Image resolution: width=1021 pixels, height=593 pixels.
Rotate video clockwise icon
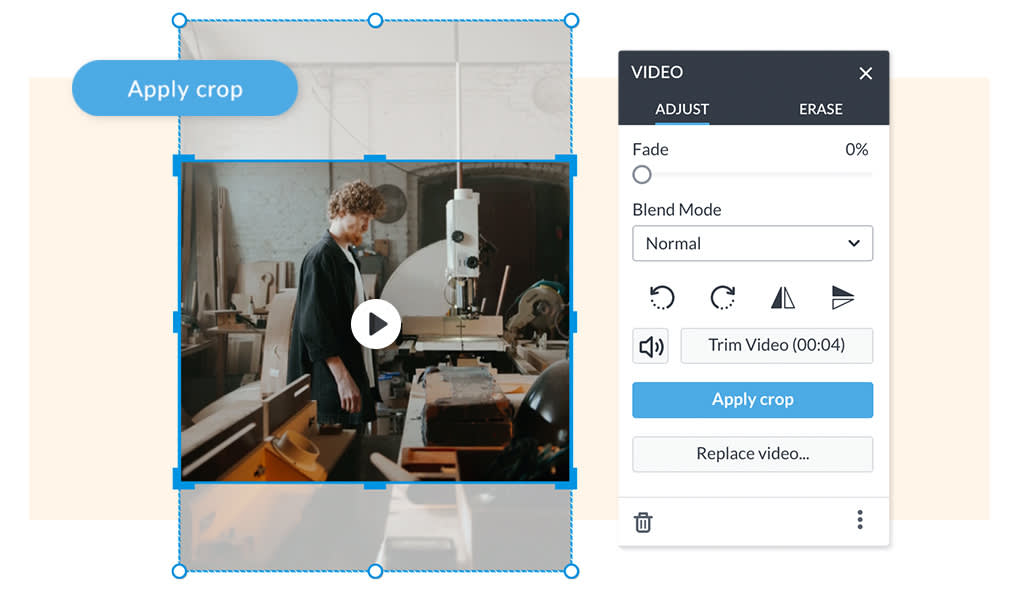[x=722, y=297]
